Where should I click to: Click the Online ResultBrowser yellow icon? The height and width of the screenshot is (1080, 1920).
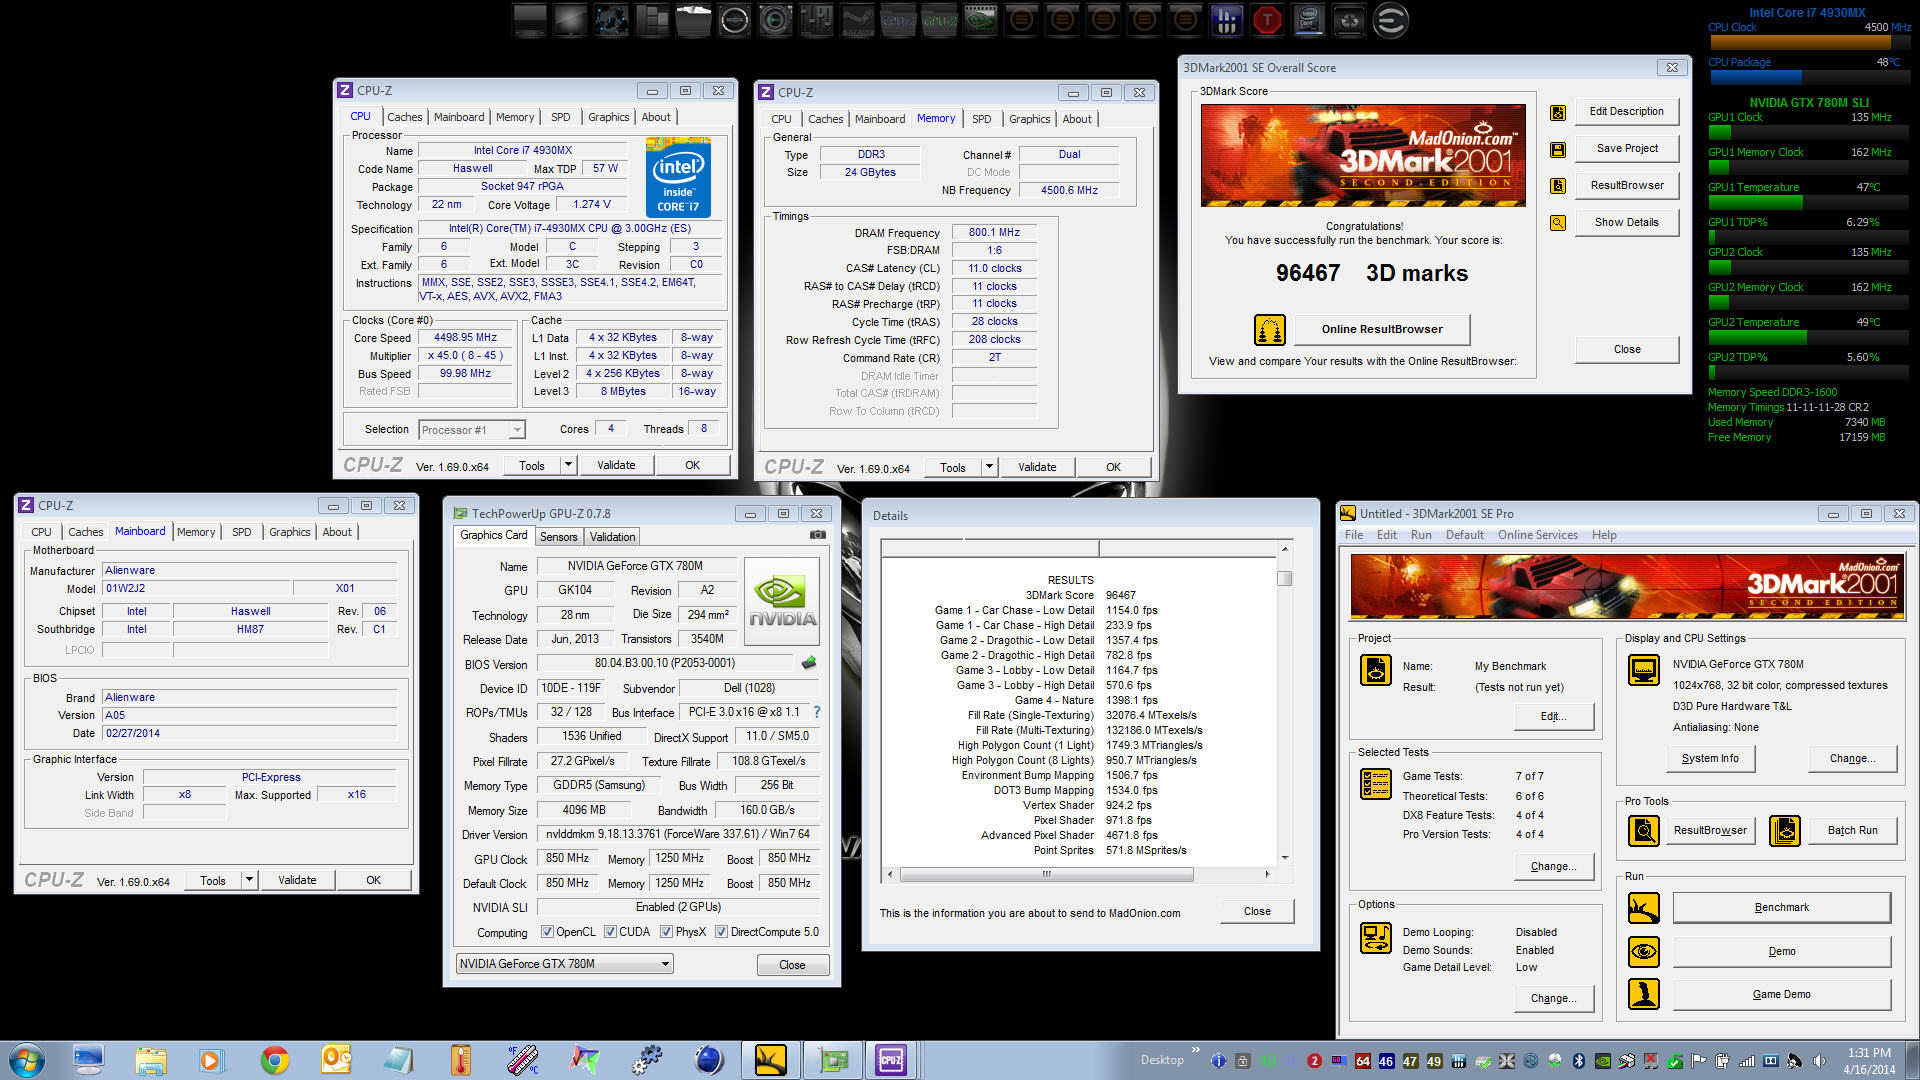coord(1269,329)
